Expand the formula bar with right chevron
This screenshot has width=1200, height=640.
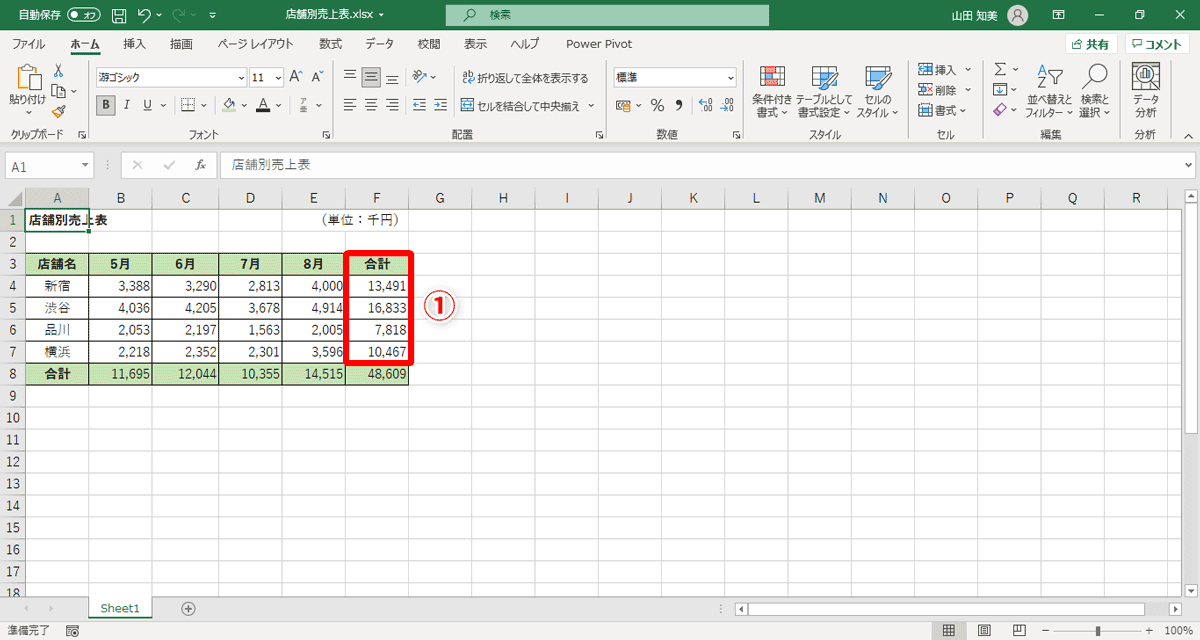tap(1188, 165)
